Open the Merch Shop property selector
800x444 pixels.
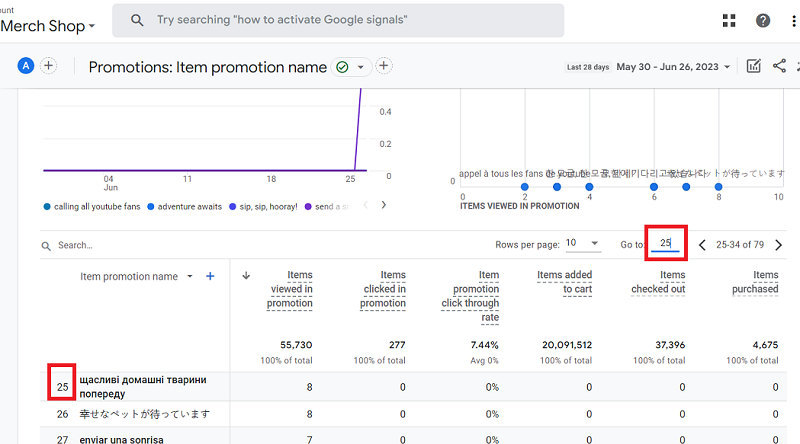tap(48, 25)
